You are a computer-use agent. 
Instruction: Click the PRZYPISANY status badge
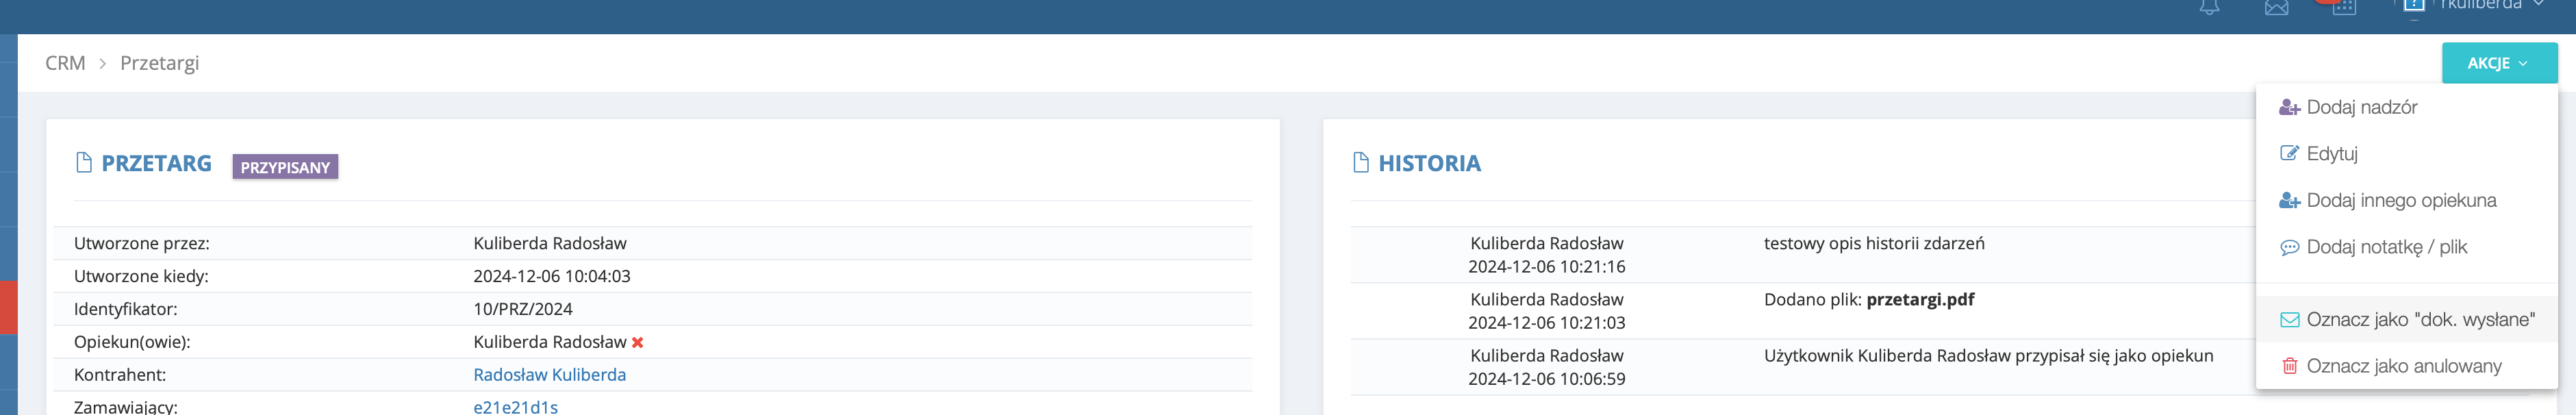[285, 167]
